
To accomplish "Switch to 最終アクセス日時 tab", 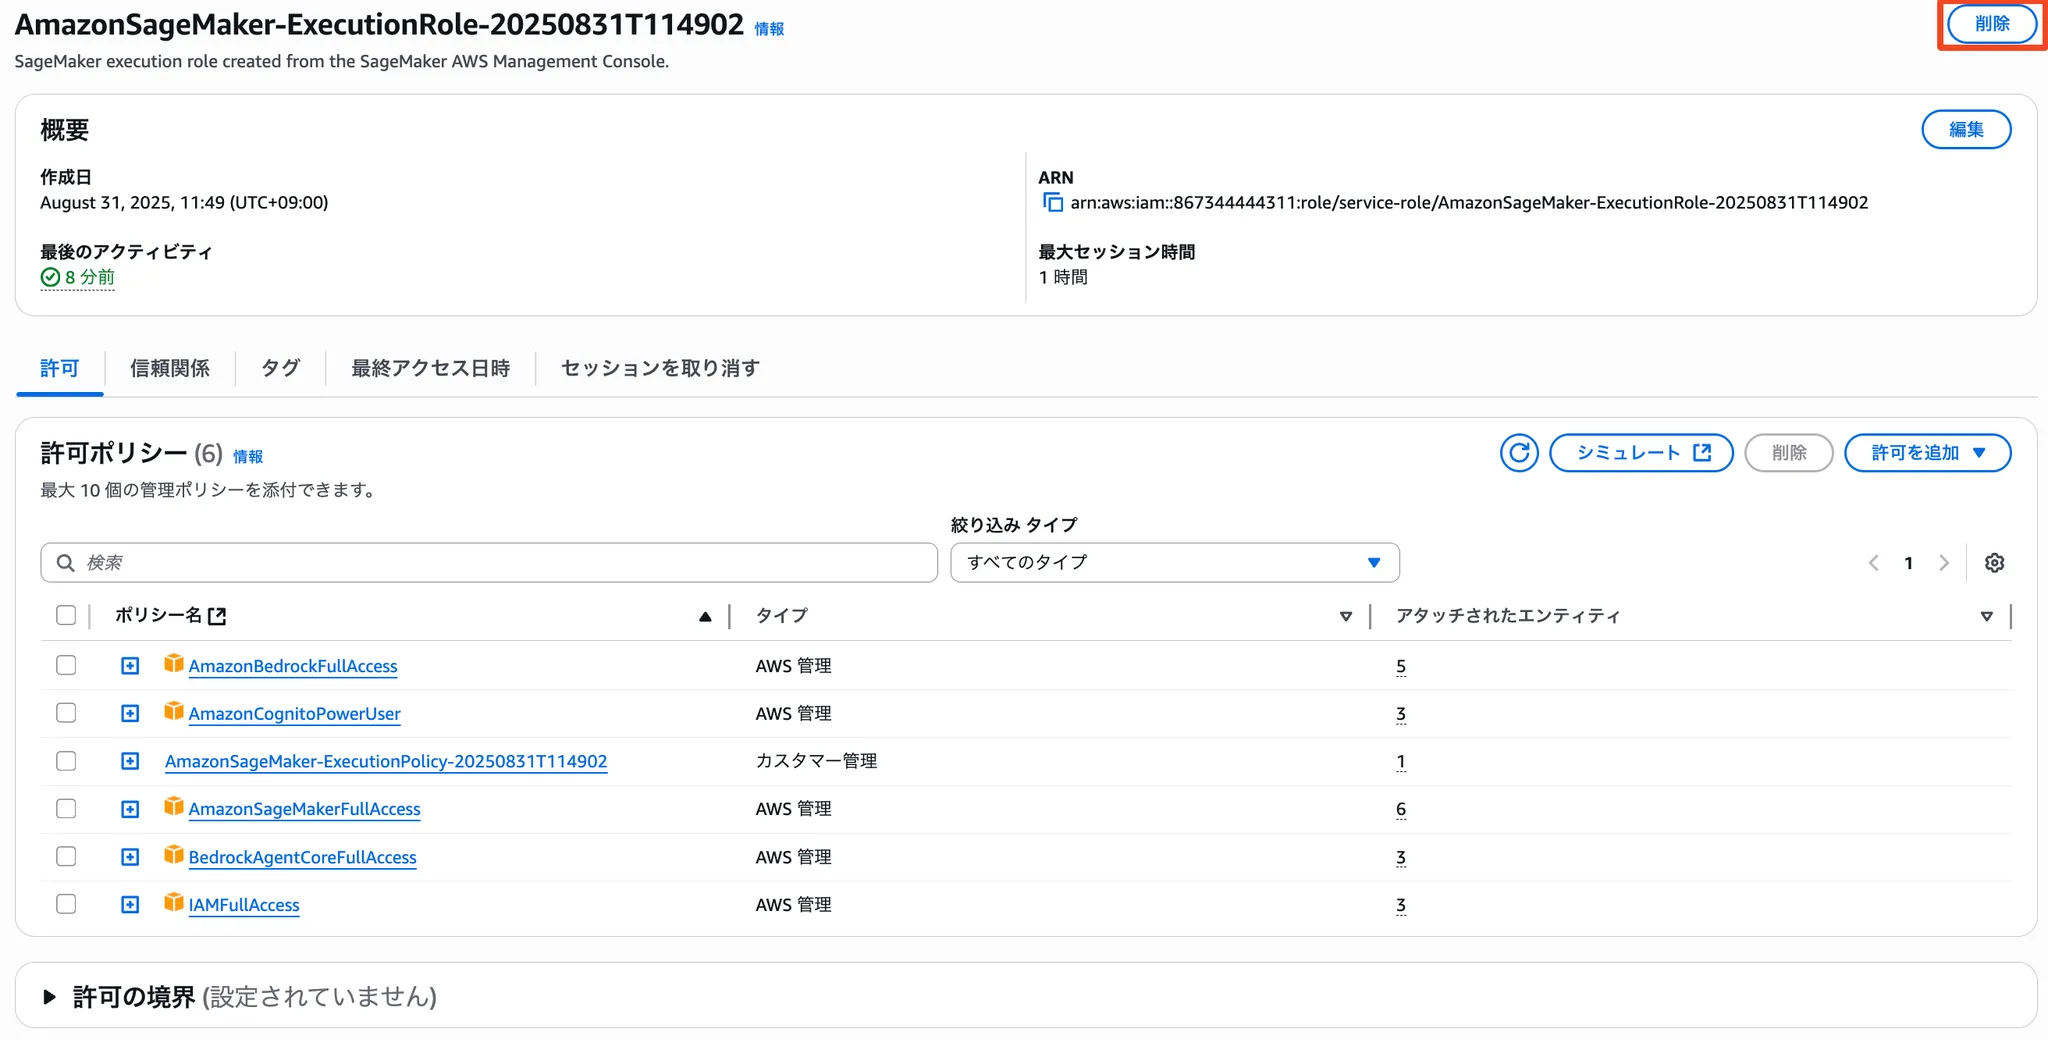I will coord(430,368).
